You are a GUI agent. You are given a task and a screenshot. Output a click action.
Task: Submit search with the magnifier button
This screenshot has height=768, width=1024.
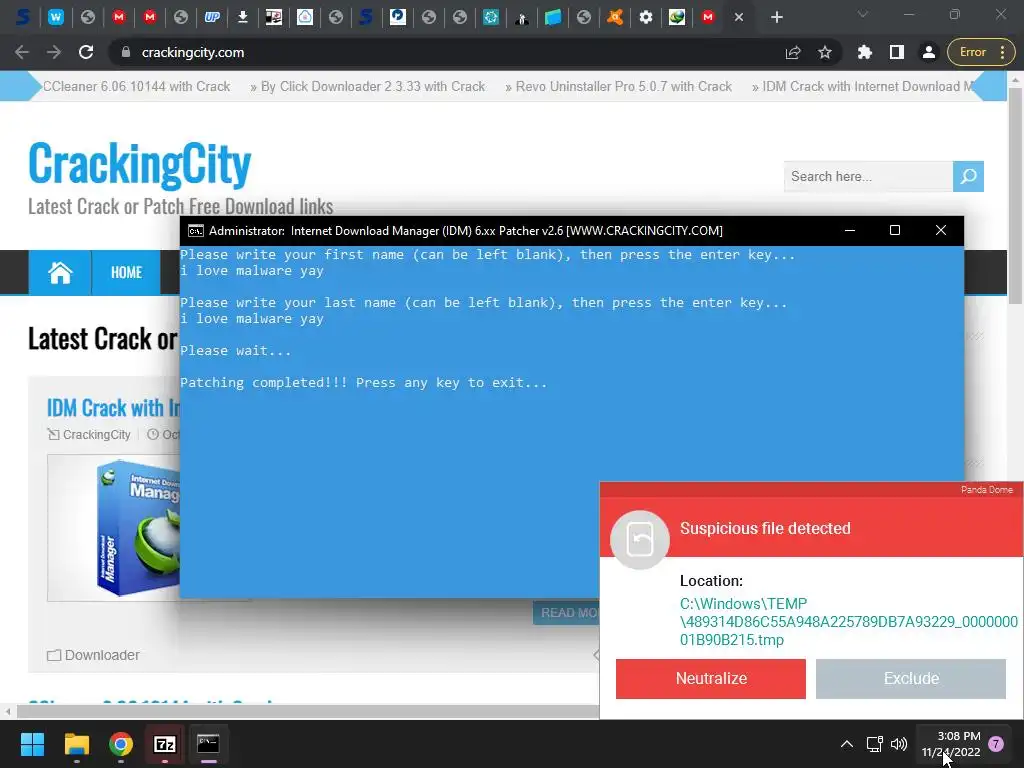[x=968, y=176]
